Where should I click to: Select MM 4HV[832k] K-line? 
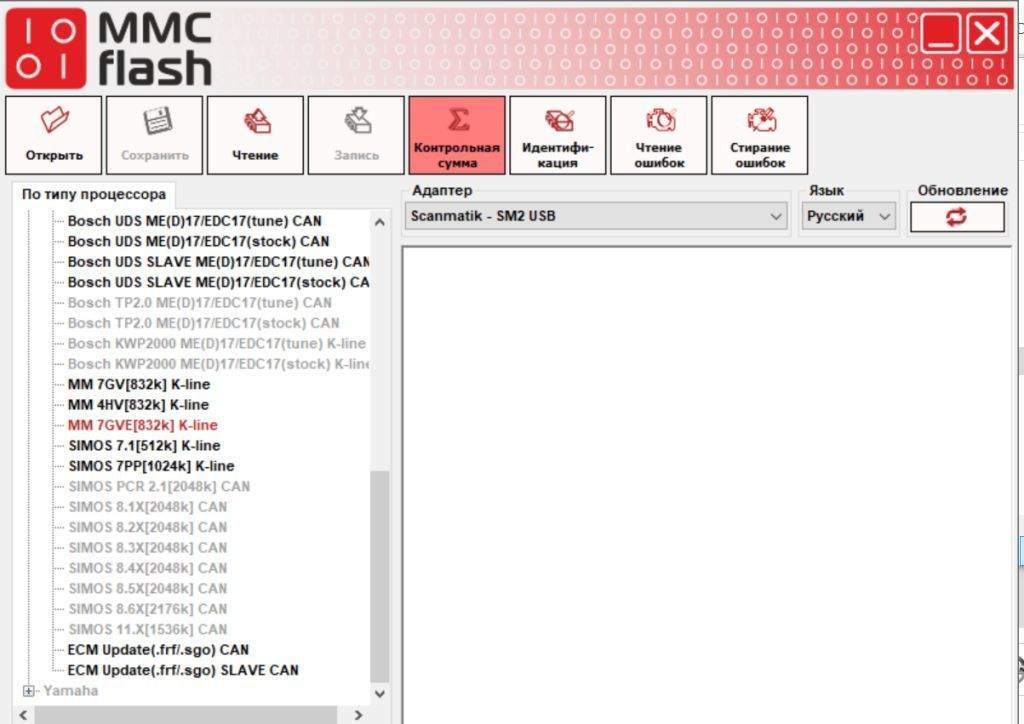point(138,405)
